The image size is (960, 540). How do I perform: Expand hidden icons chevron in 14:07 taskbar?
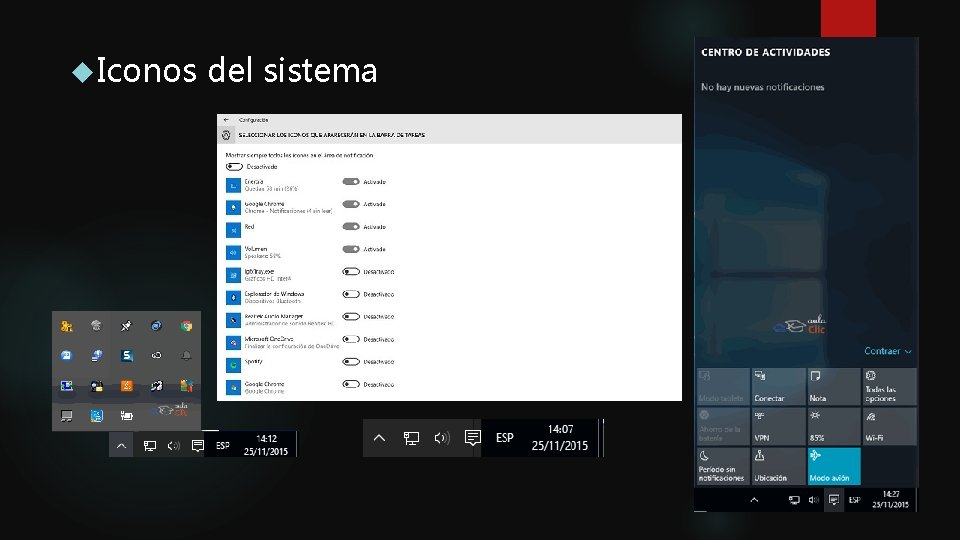379,438
